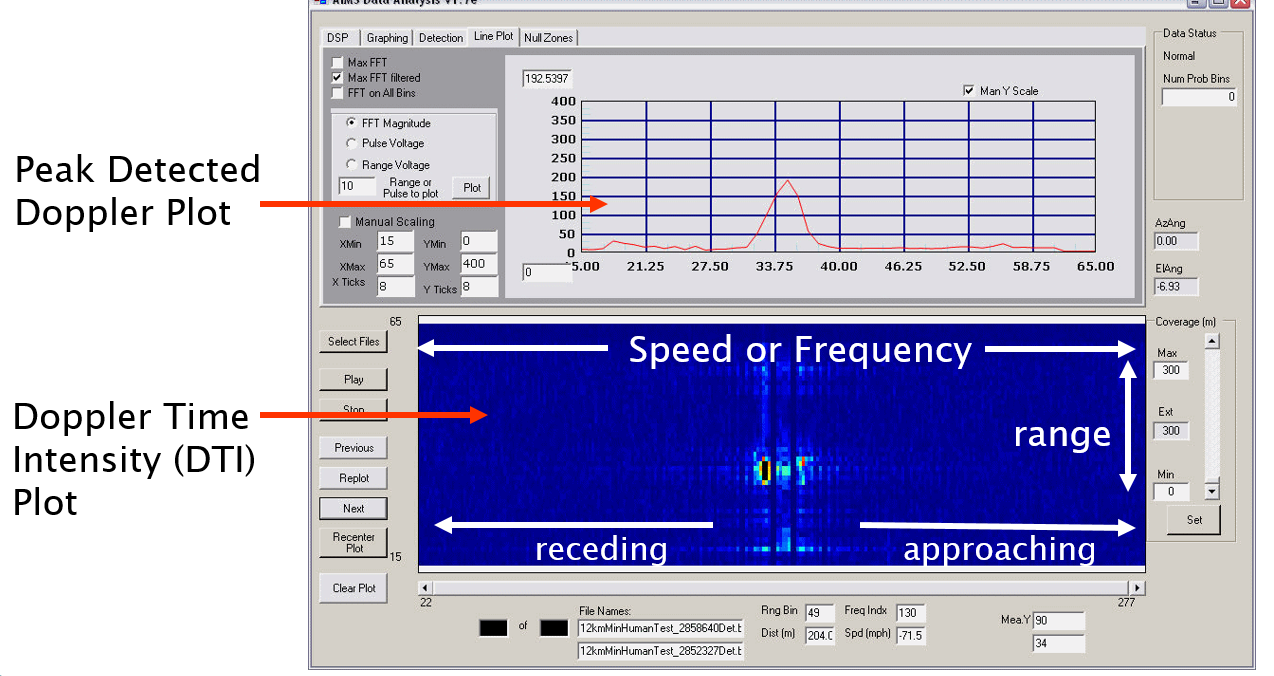Open the Null Zones tab

click(x=549, y=37)
